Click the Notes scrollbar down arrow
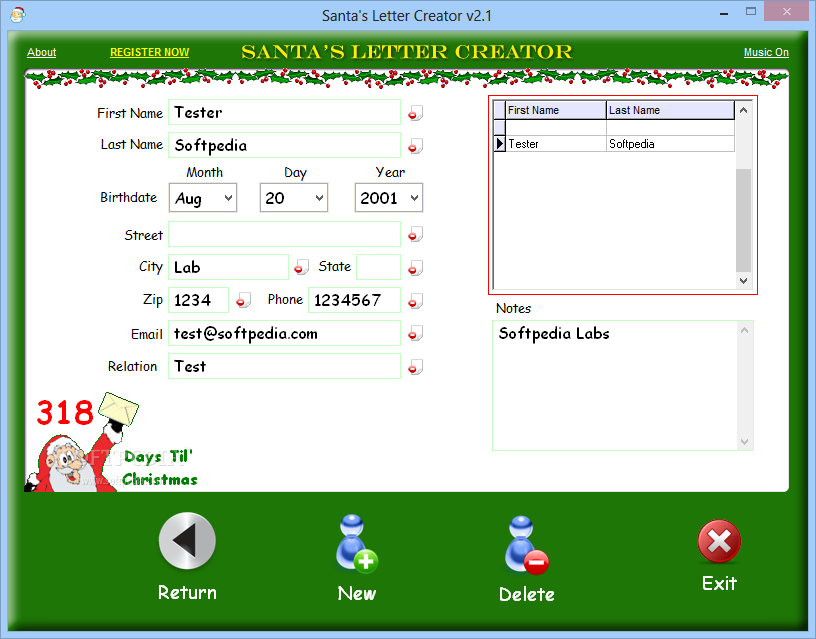Viewport: 816px width, 639px height. coord(745,442)
